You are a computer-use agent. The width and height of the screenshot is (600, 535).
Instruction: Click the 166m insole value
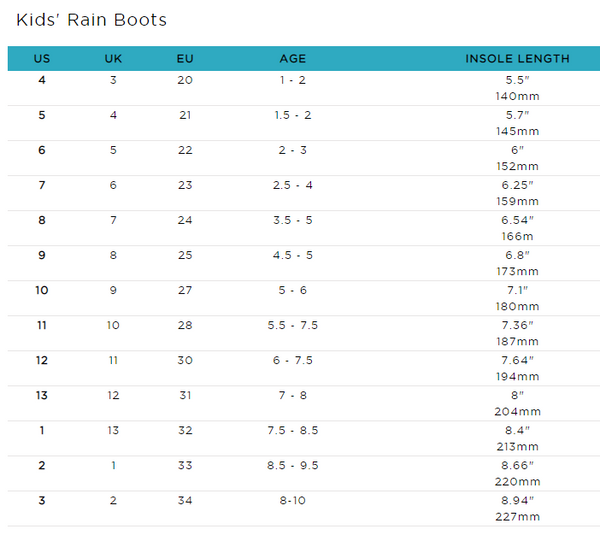click(x=517, y=236)
